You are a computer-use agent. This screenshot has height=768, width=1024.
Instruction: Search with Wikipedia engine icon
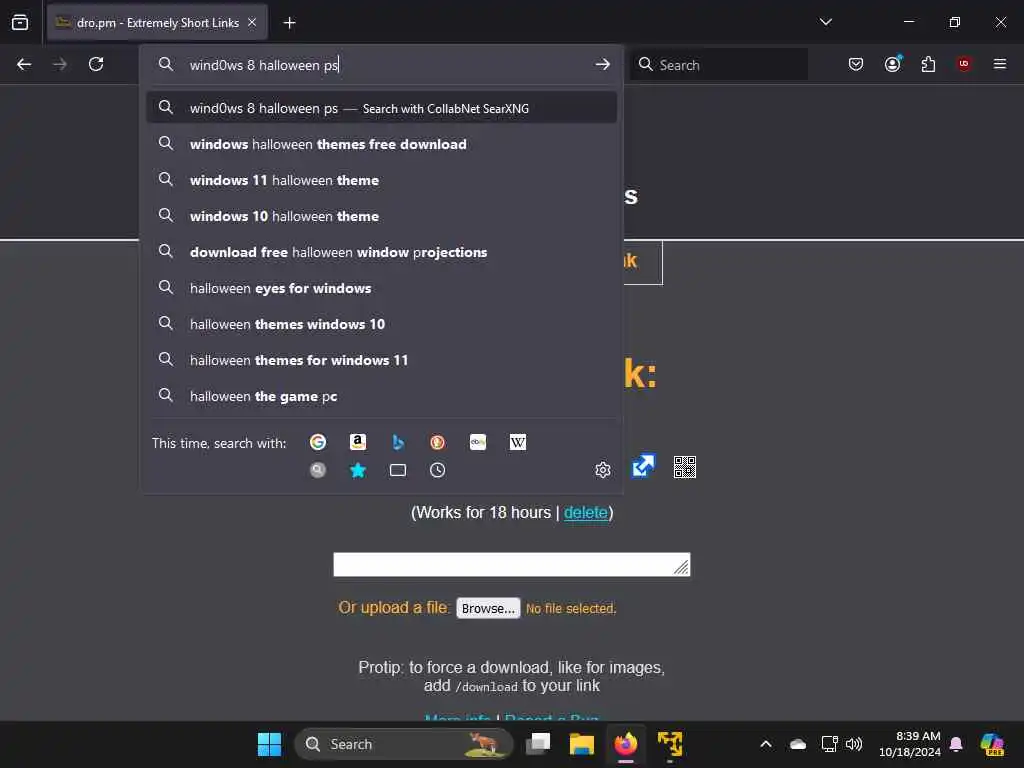pos(518,442)
